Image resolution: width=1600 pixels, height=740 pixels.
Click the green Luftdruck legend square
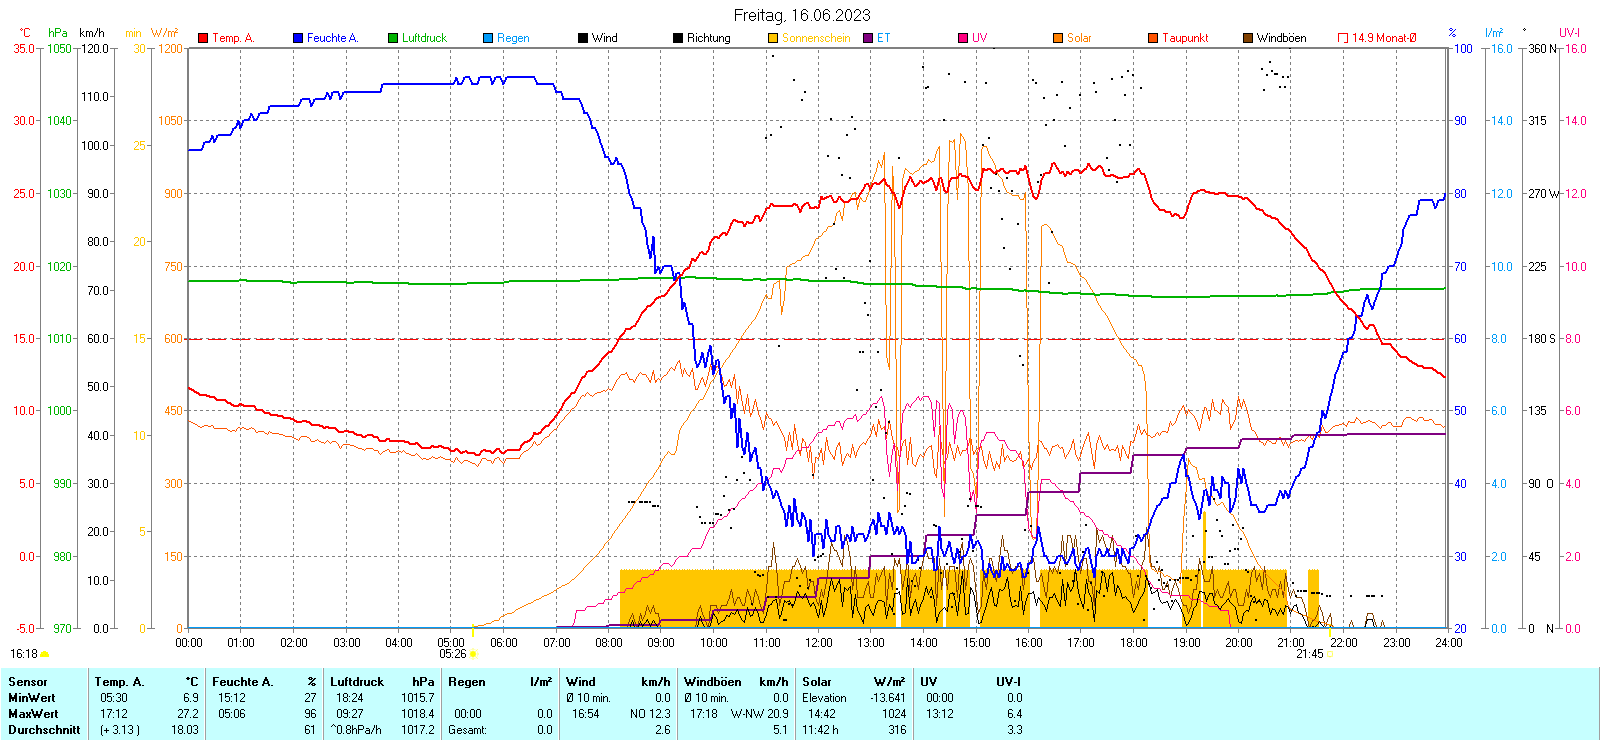coord(393,38)
